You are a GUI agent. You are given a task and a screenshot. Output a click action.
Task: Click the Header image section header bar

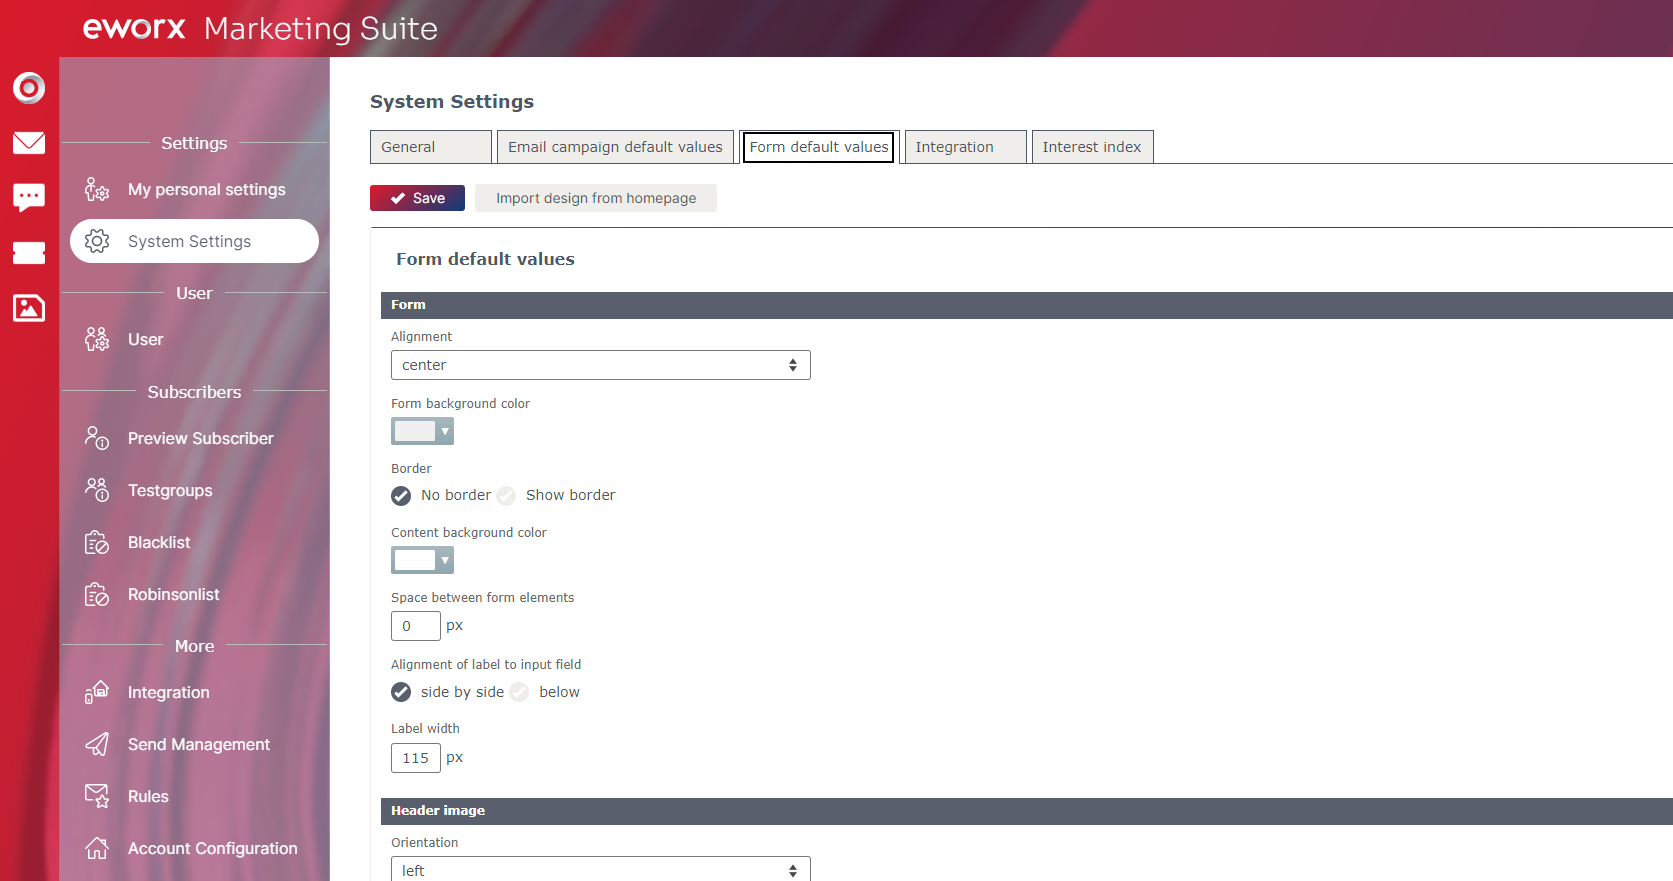(x=1027, y=811)
